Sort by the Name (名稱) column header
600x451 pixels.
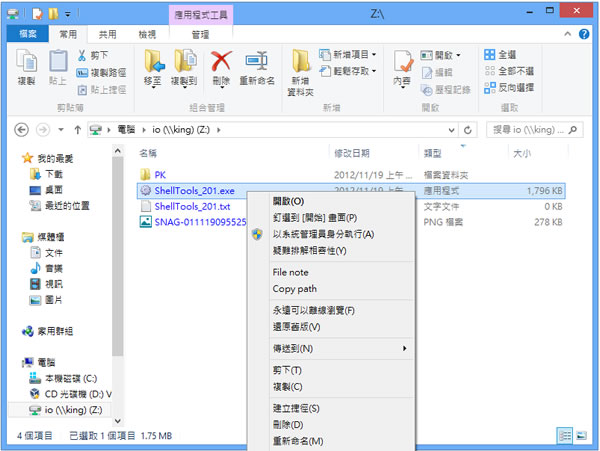tap(148, 153)
